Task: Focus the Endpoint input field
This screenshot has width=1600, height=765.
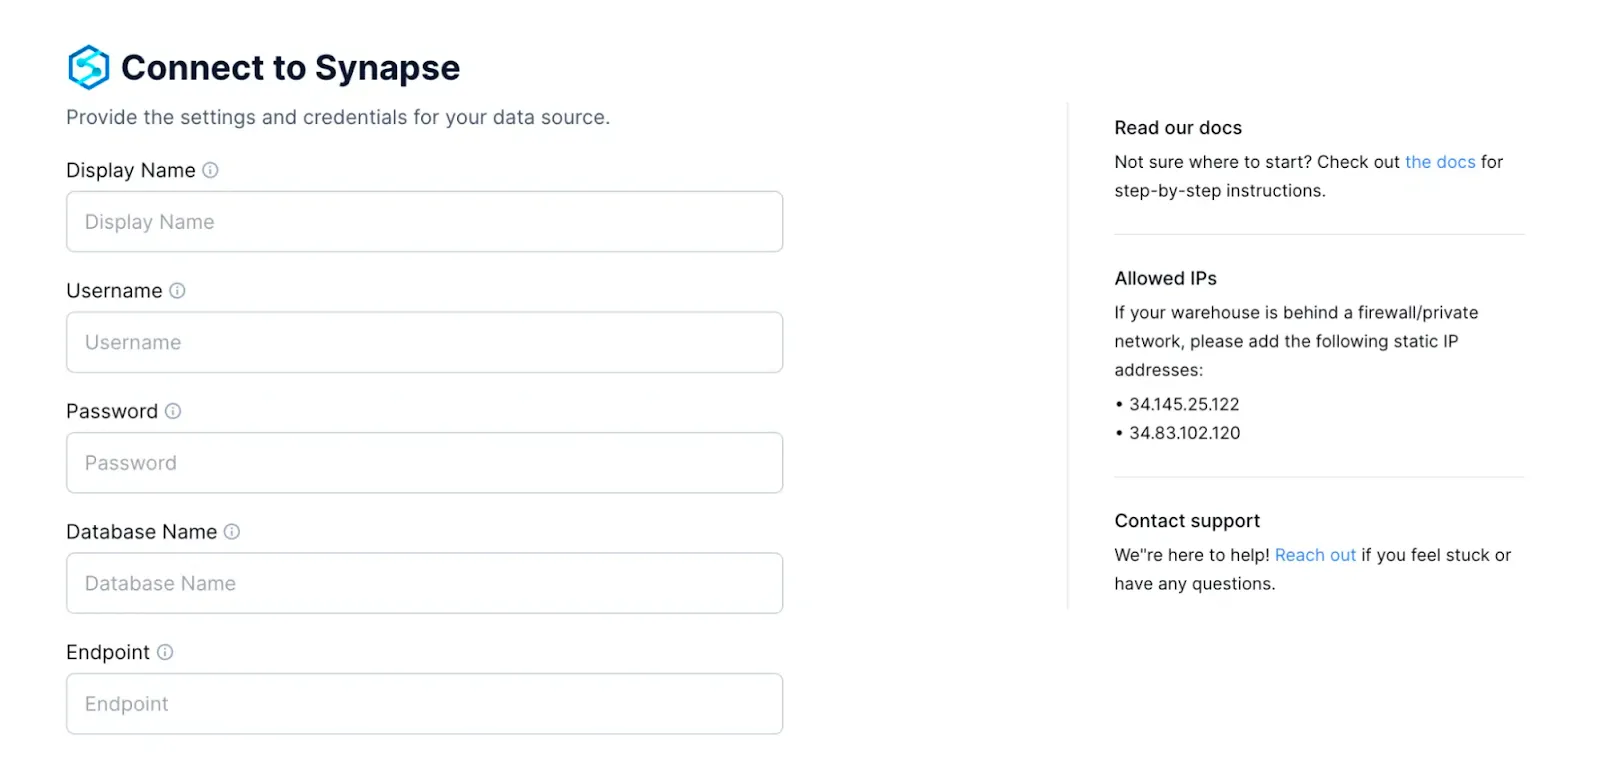Action: point(424,704)
